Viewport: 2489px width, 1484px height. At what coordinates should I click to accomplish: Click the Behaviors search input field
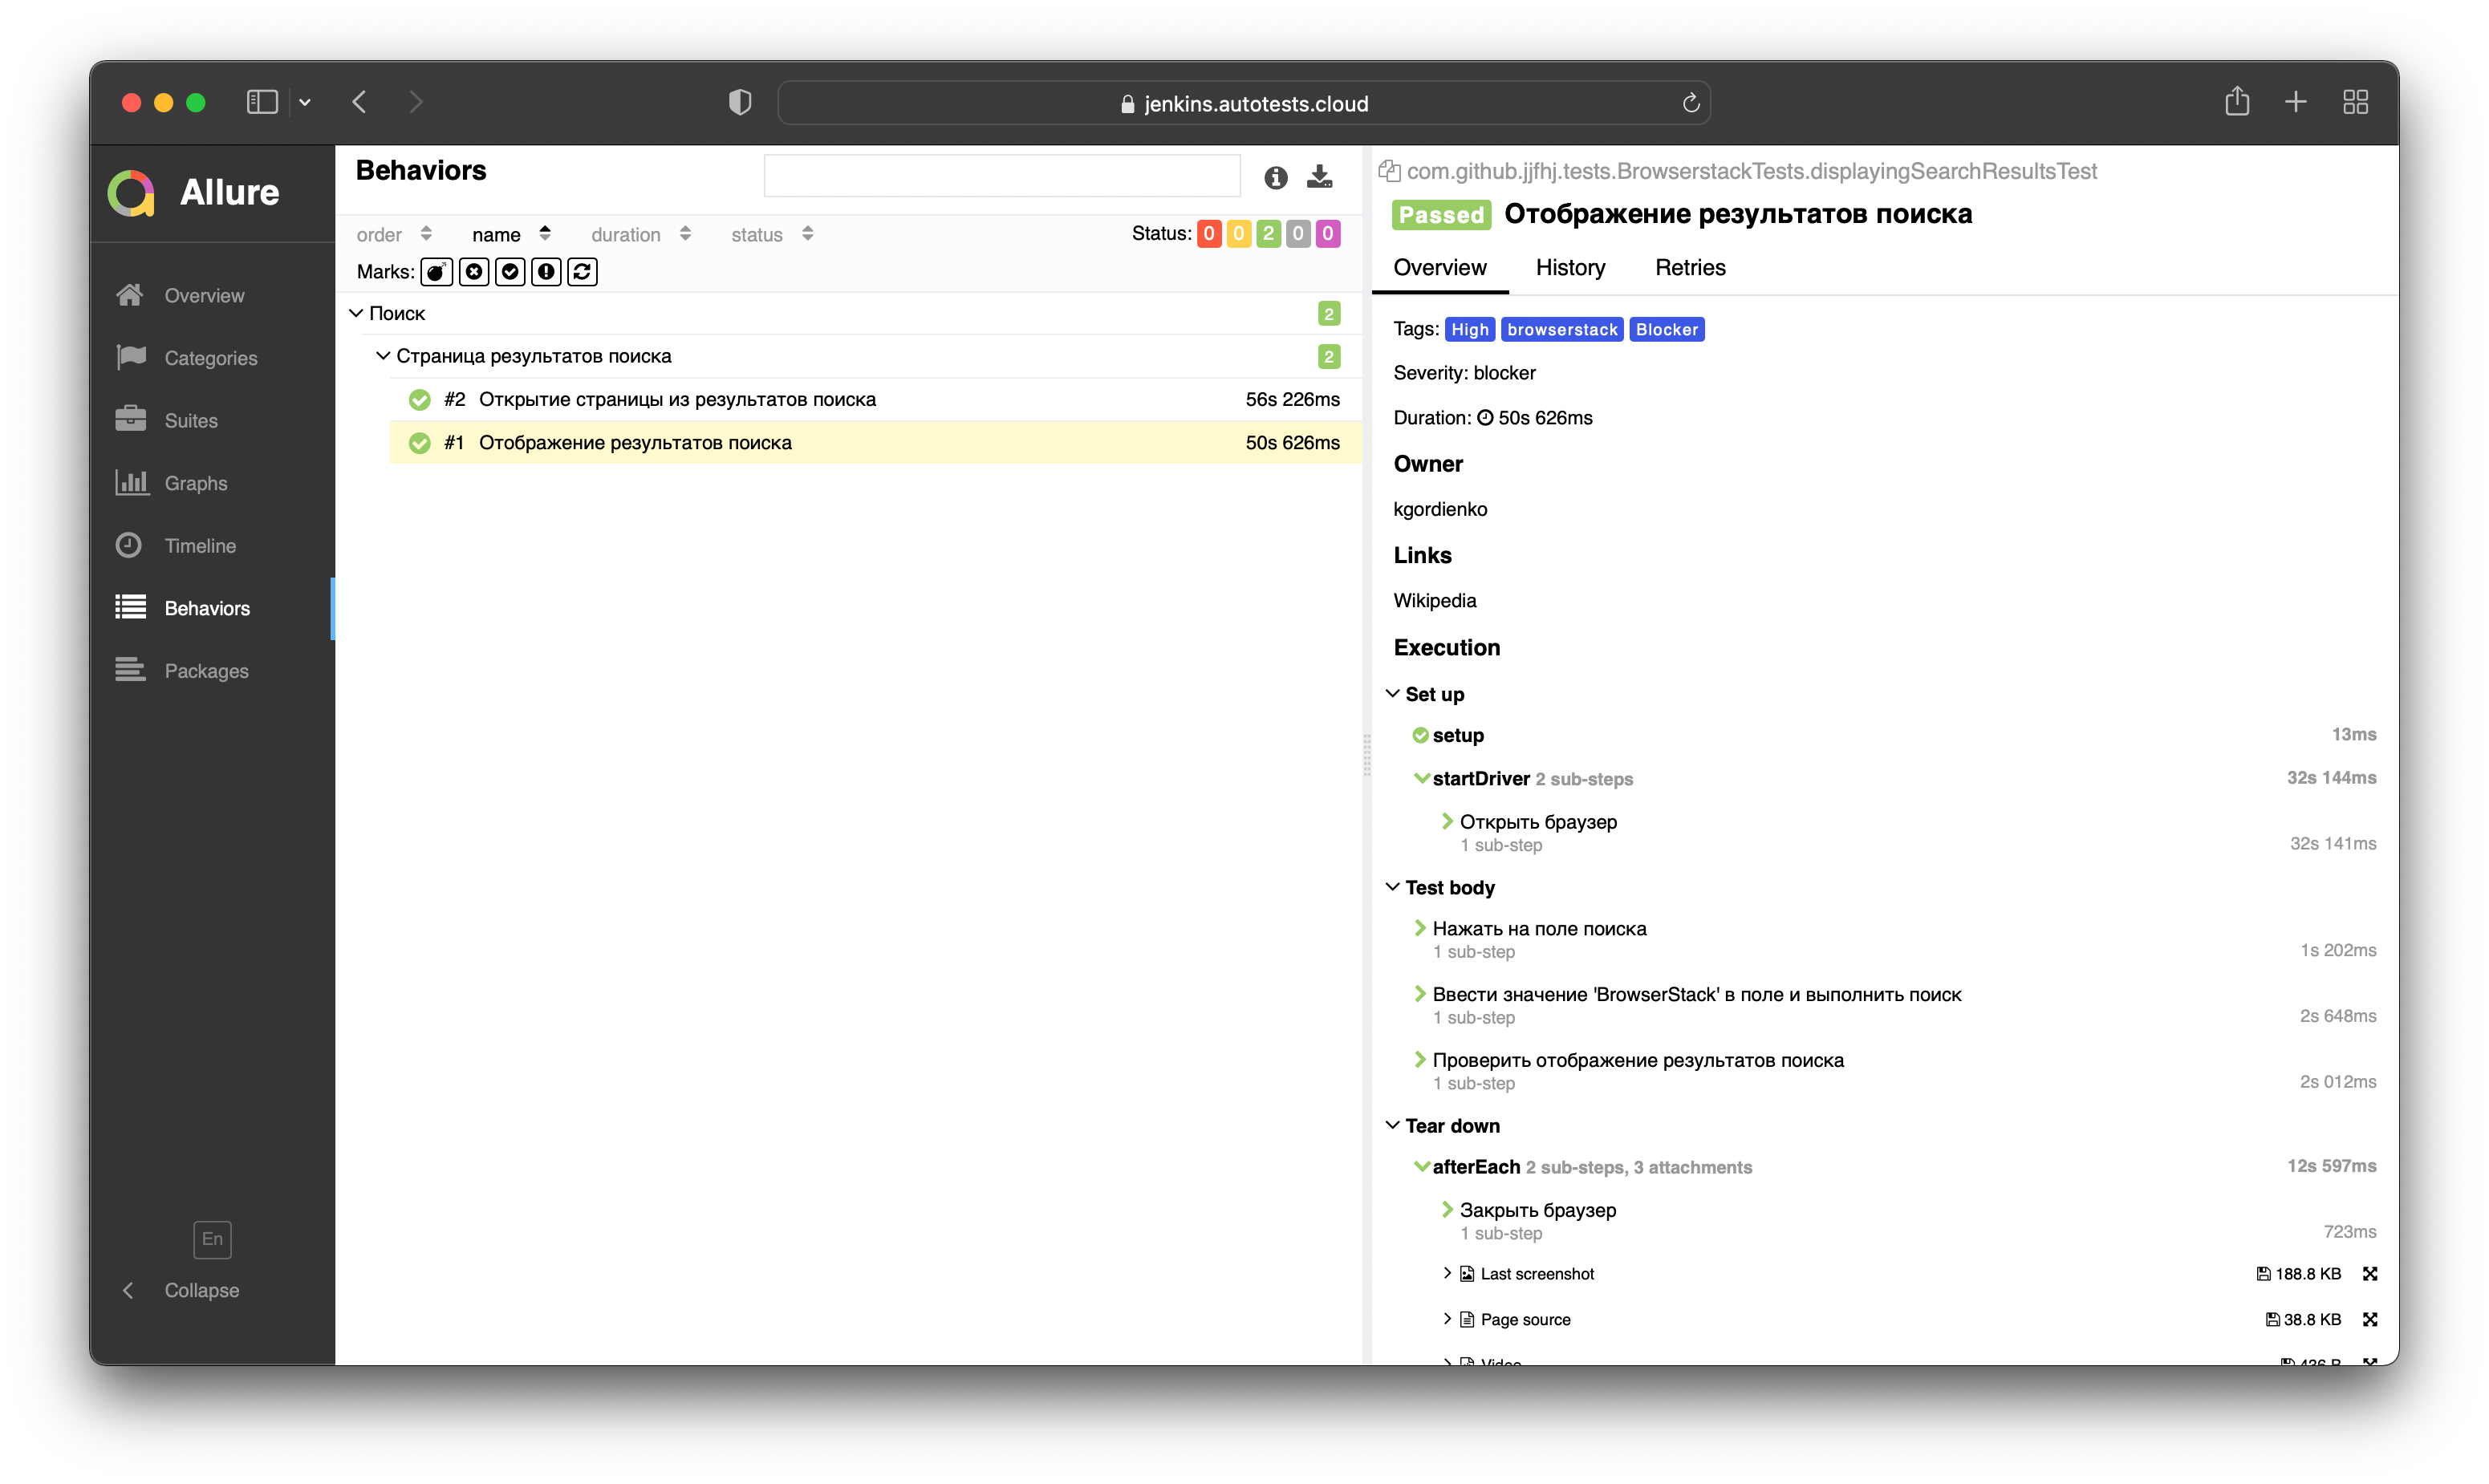(1001, 176)
